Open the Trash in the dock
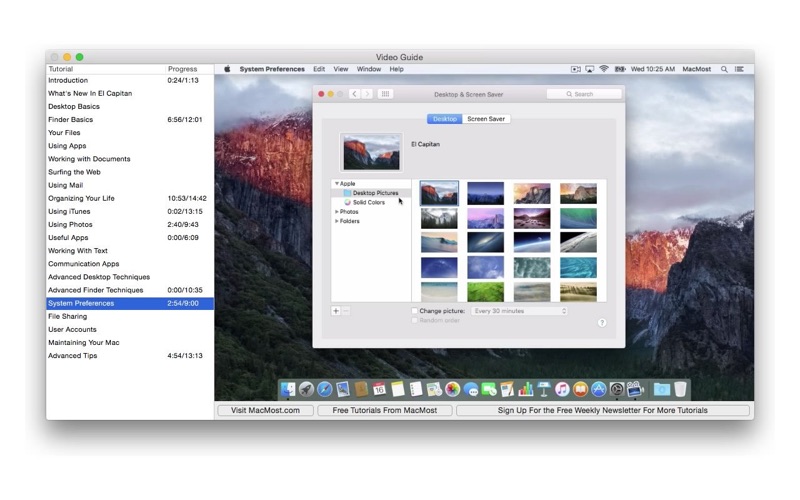 point(680,389)
